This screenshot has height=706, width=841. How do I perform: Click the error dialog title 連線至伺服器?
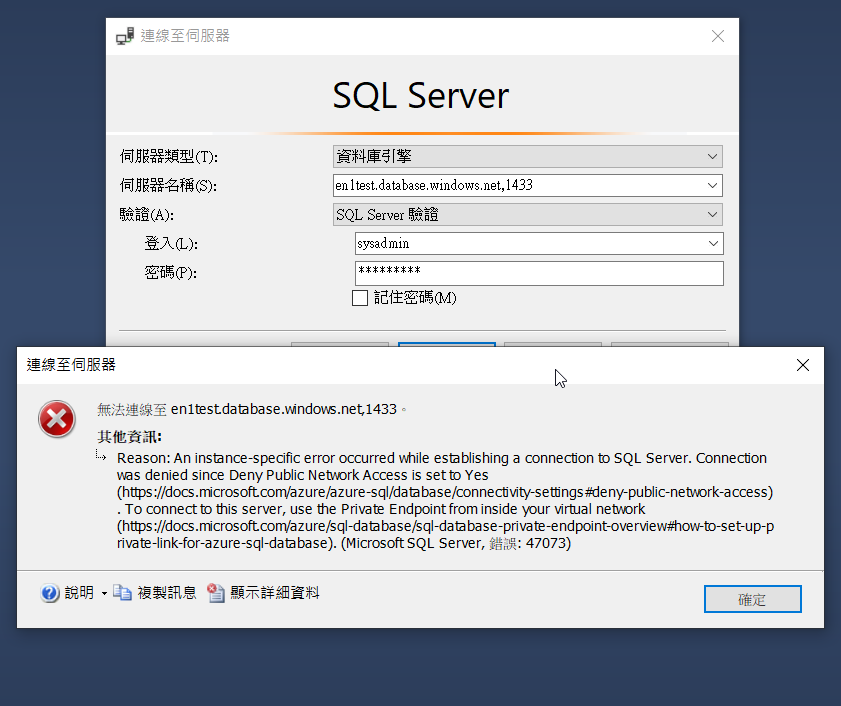coord(71,365)
